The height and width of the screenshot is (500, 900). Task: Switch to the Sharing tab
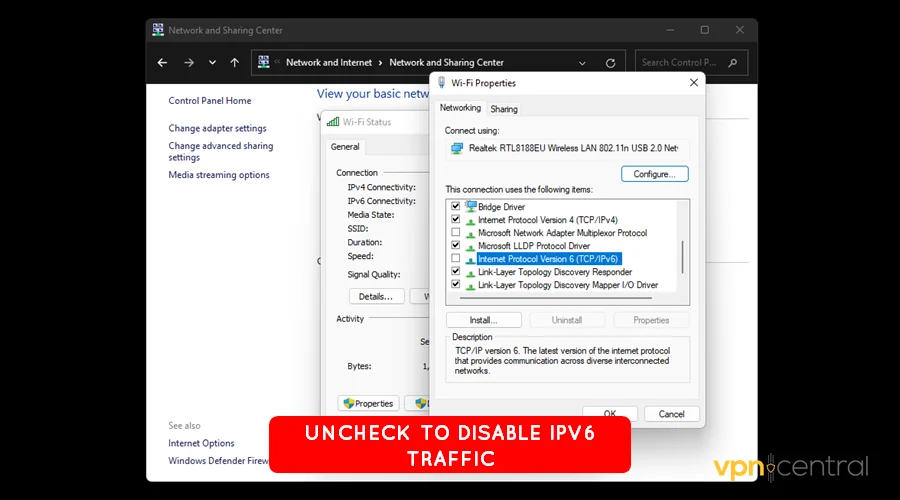pos(504,109)
